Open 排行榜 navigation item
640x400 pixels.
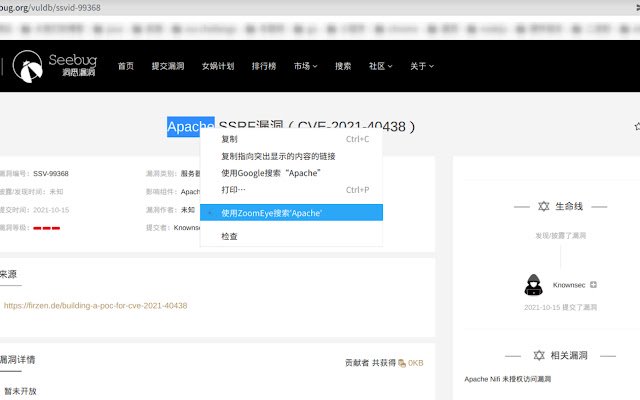(x=264, y=66)
